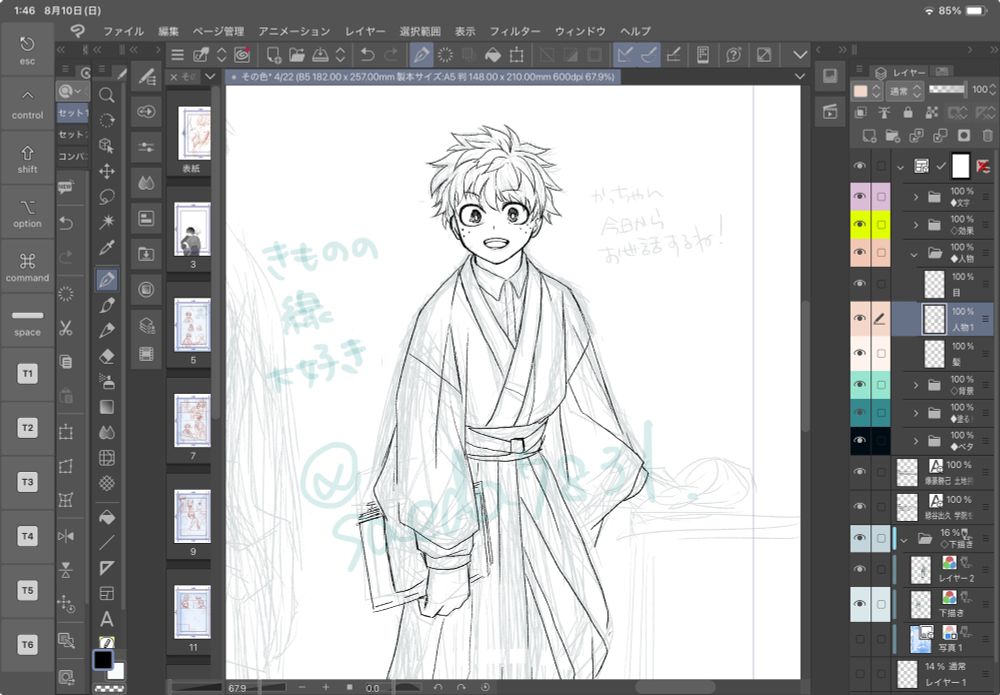Expand the command bar overflow chevron
This screenshot has height=695, width=1000.
(x=800, y=55)
